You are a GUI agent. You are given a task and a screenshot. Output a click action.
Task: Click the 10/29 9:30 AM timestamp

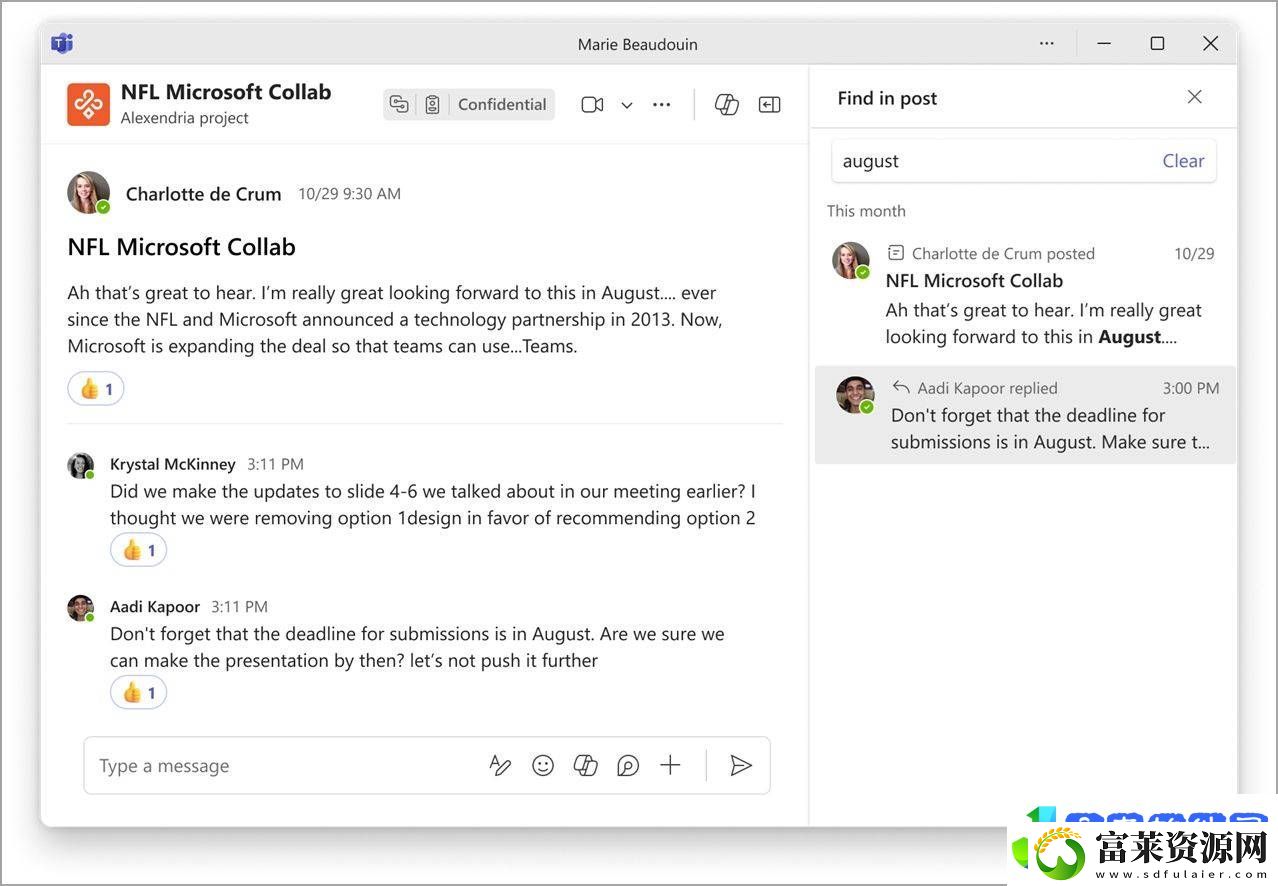[x=349, y=194]
